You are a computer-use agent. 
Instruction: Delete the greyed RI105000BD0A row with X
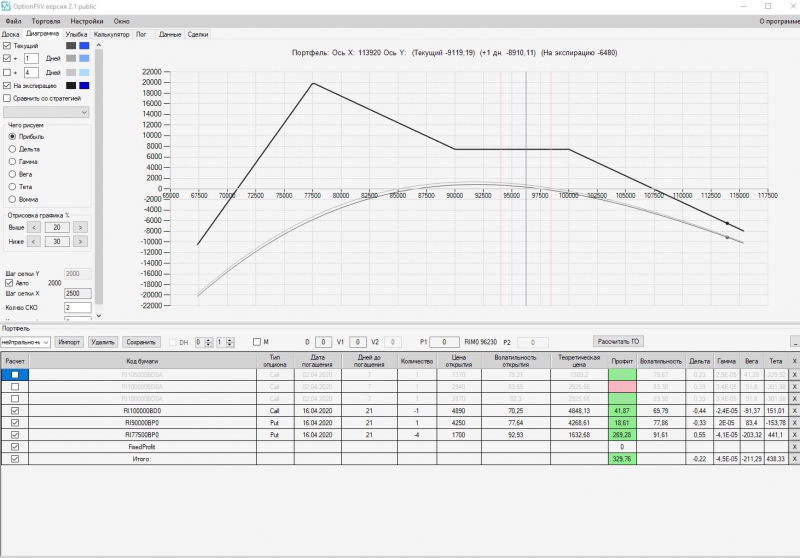click(x=794, y=375)
